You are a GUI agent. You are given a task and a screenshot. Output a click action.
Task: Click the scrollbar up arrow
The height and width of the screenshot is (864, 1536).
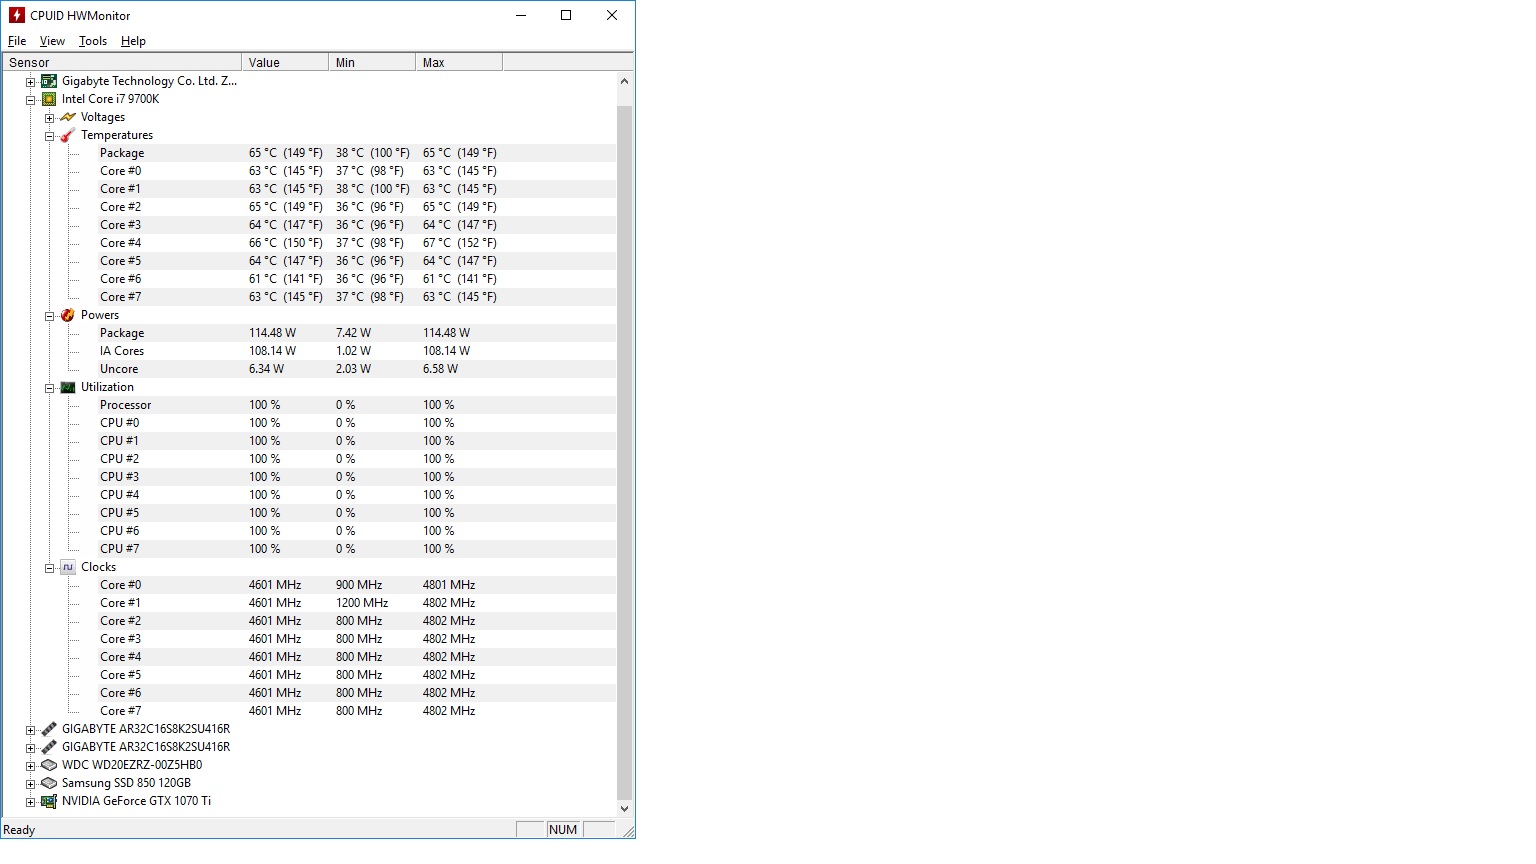click(x=625, y=81)
